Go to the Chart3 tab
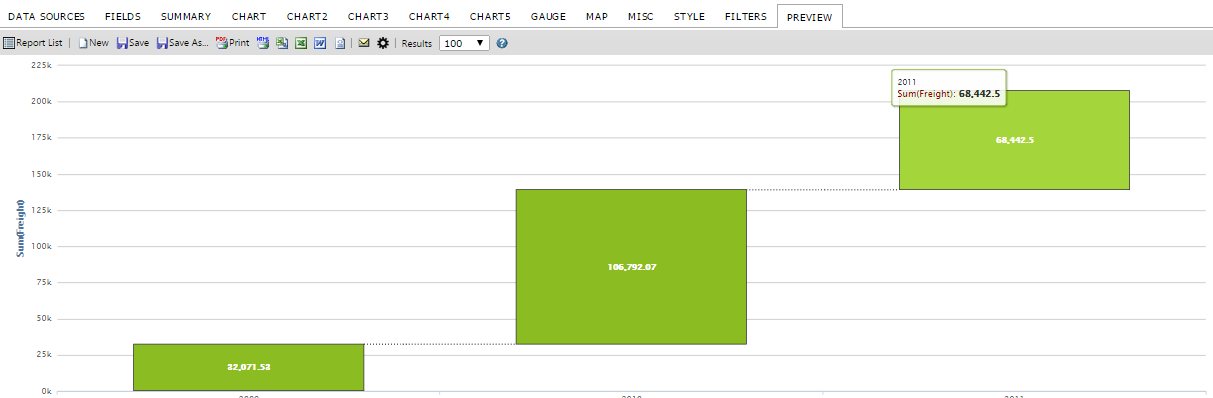The image size is (1213, 398). (x=368, y=17)
